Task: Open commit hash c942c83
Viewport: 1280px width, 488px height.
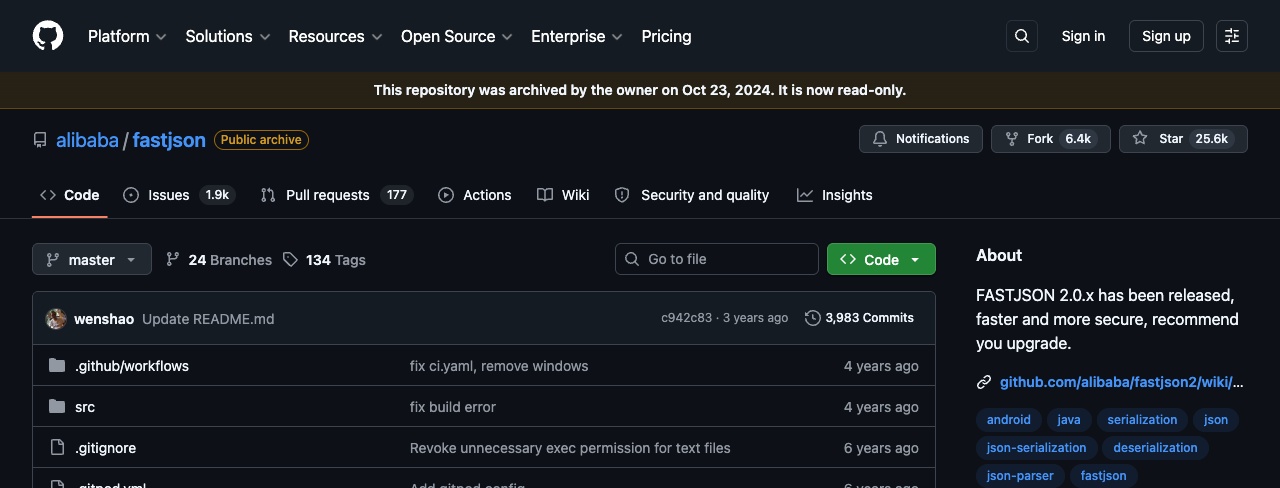Action: pyautogui.click(x=686, y=318)
